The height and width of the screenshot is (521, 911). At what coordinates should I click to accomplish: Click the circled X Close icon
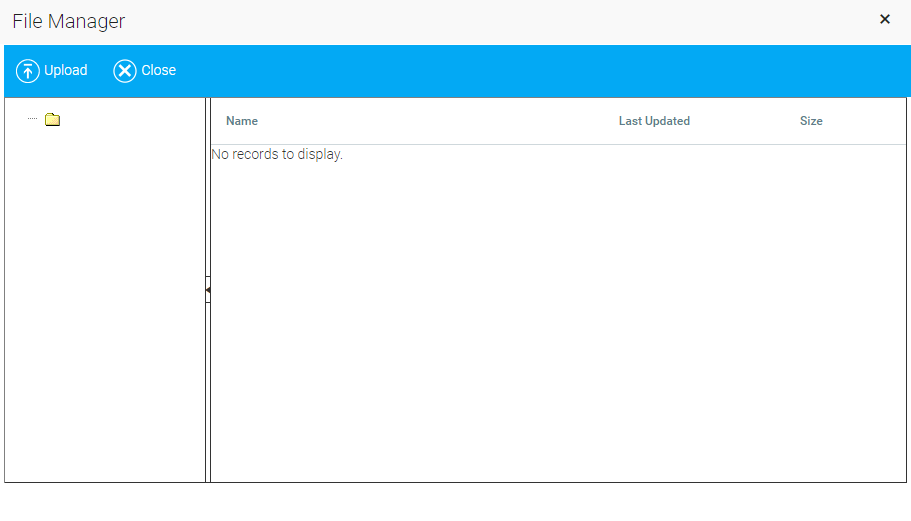(125, 71)
